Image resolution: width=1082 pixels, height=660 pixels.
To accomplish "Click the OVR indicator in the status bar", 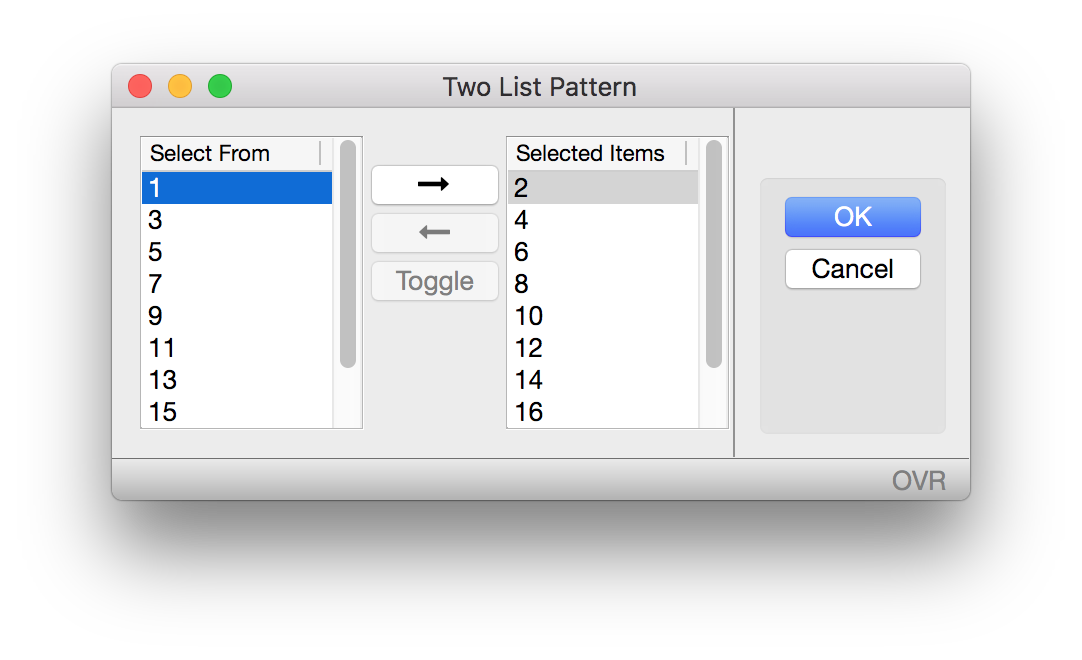I will click(920, 480).
